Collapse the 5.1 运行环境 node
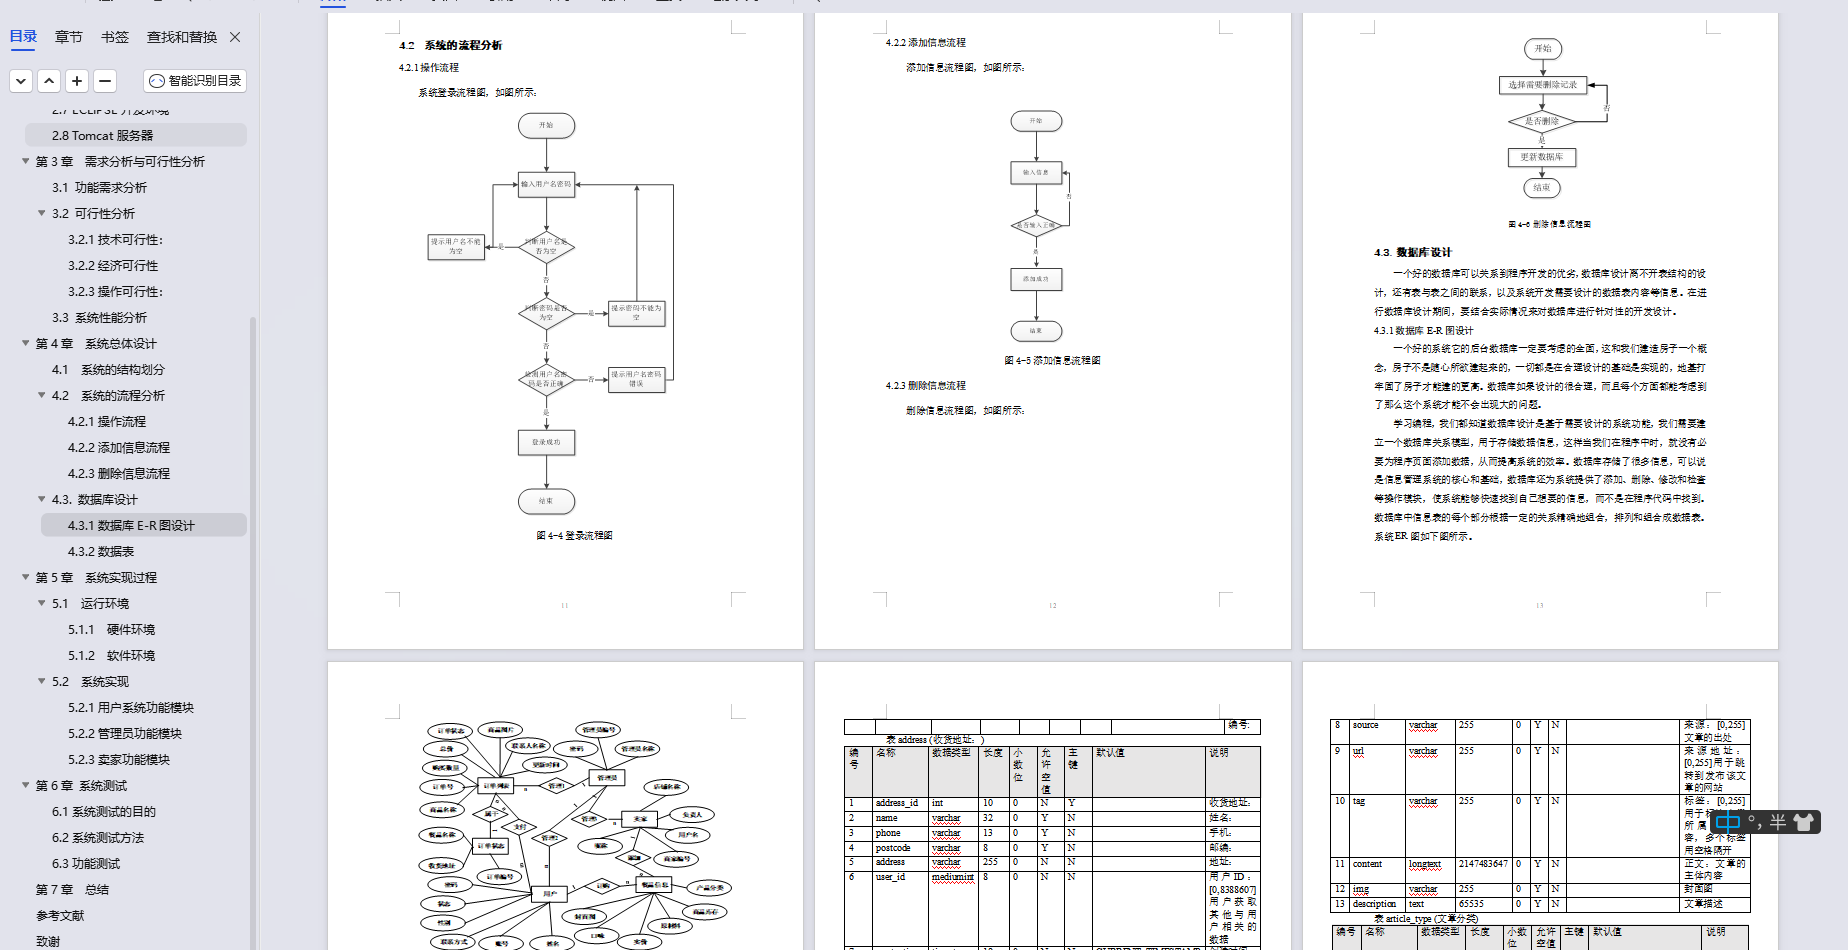 pyautogui.click(x=42, y=603)
